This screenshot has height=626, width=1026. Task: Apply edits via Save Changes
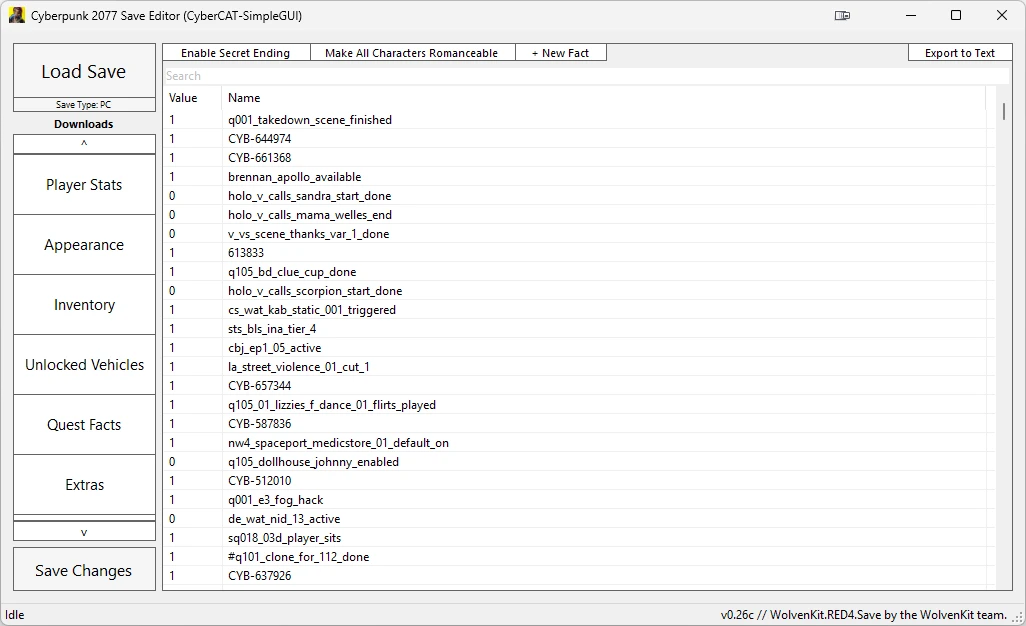coord(83,568)
